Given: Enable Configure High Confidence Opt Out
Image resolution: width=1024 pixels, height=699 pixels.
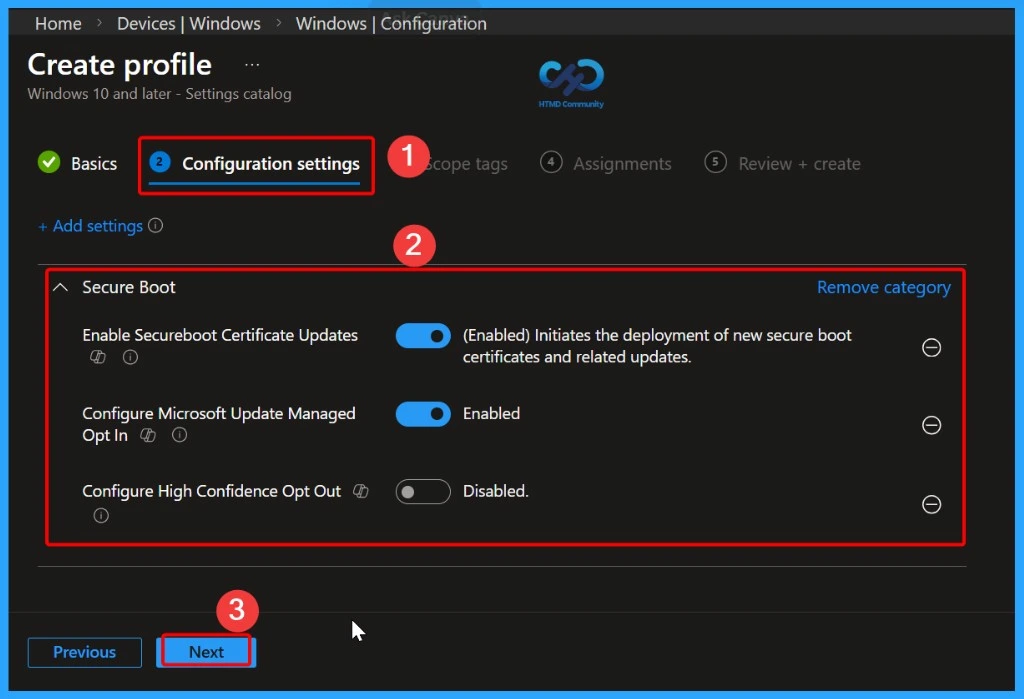Looking at the screenshot, I should [422, 491].
